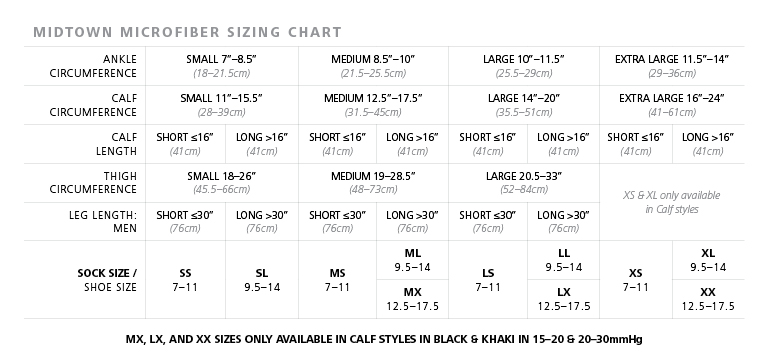This screenshot has height=360, width=768.
Task: Click the Large 10"–11.5" ankle circumference cell
Action: coord(524,66)
